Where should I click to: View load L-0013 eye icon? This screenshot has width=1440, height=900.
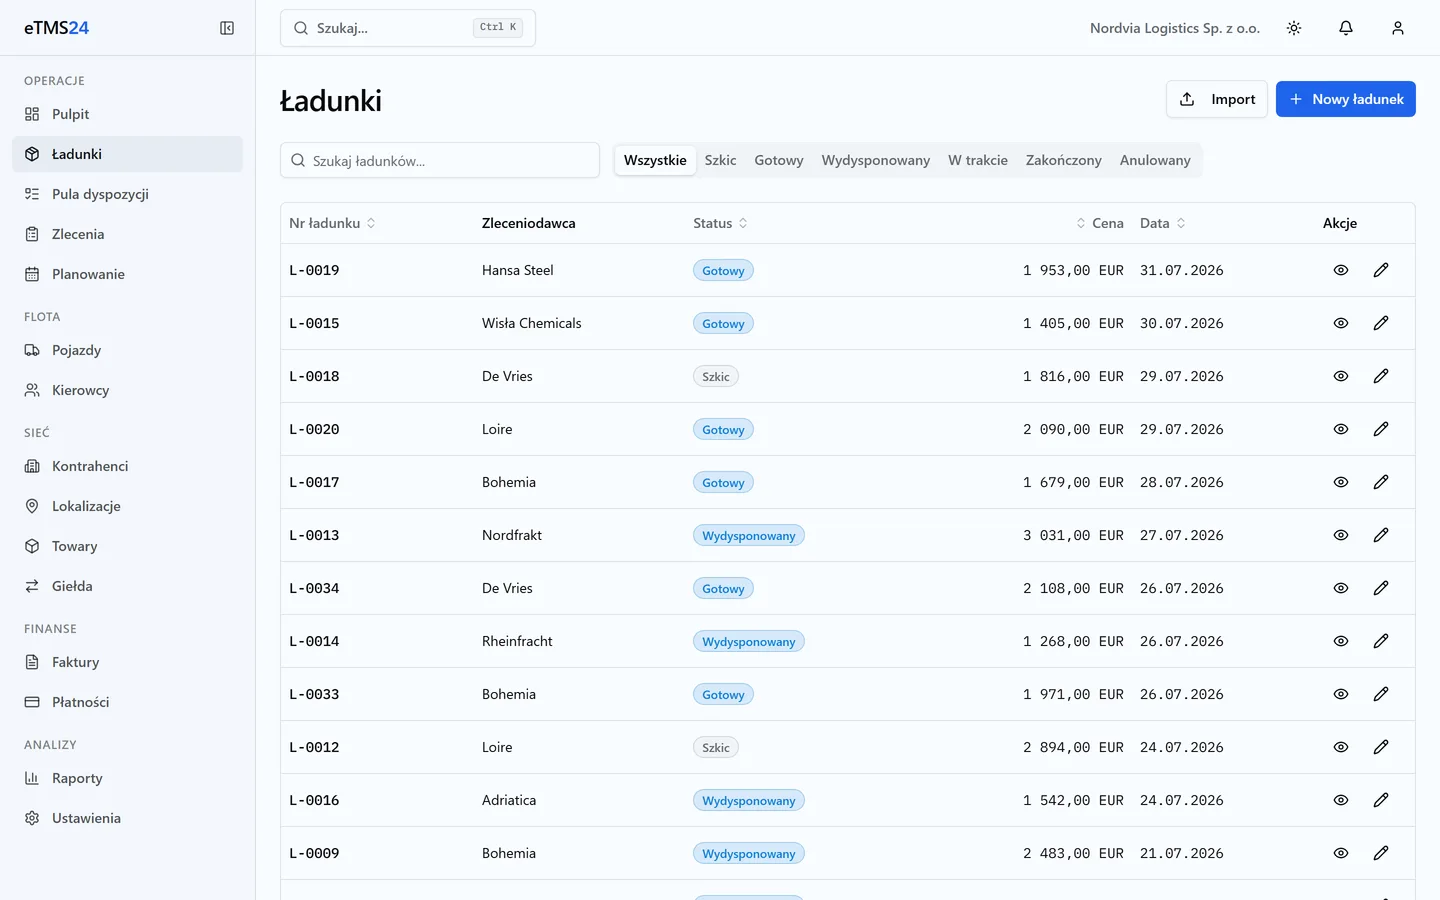coord(1341,535)
